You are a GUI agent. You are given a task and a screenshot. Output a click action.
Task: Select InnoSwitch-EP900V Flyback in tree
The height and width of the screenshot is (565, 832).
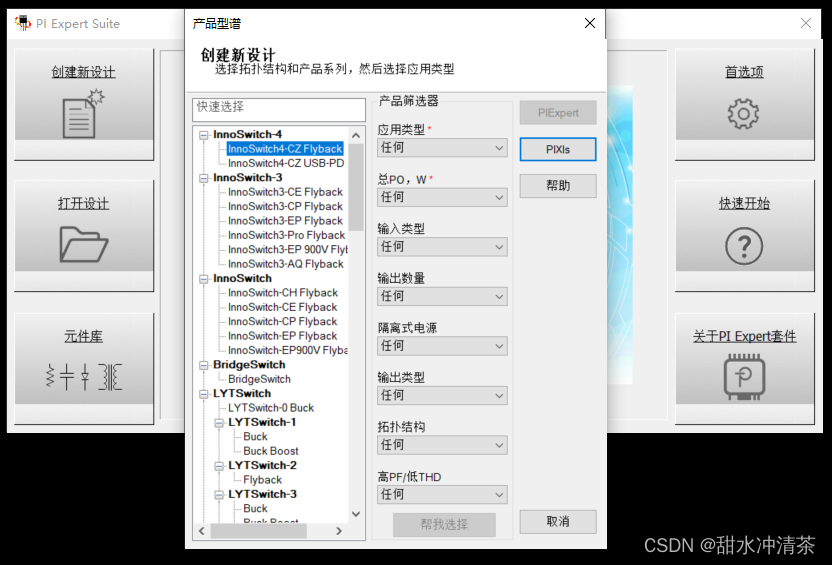click(x=288, y=350)
